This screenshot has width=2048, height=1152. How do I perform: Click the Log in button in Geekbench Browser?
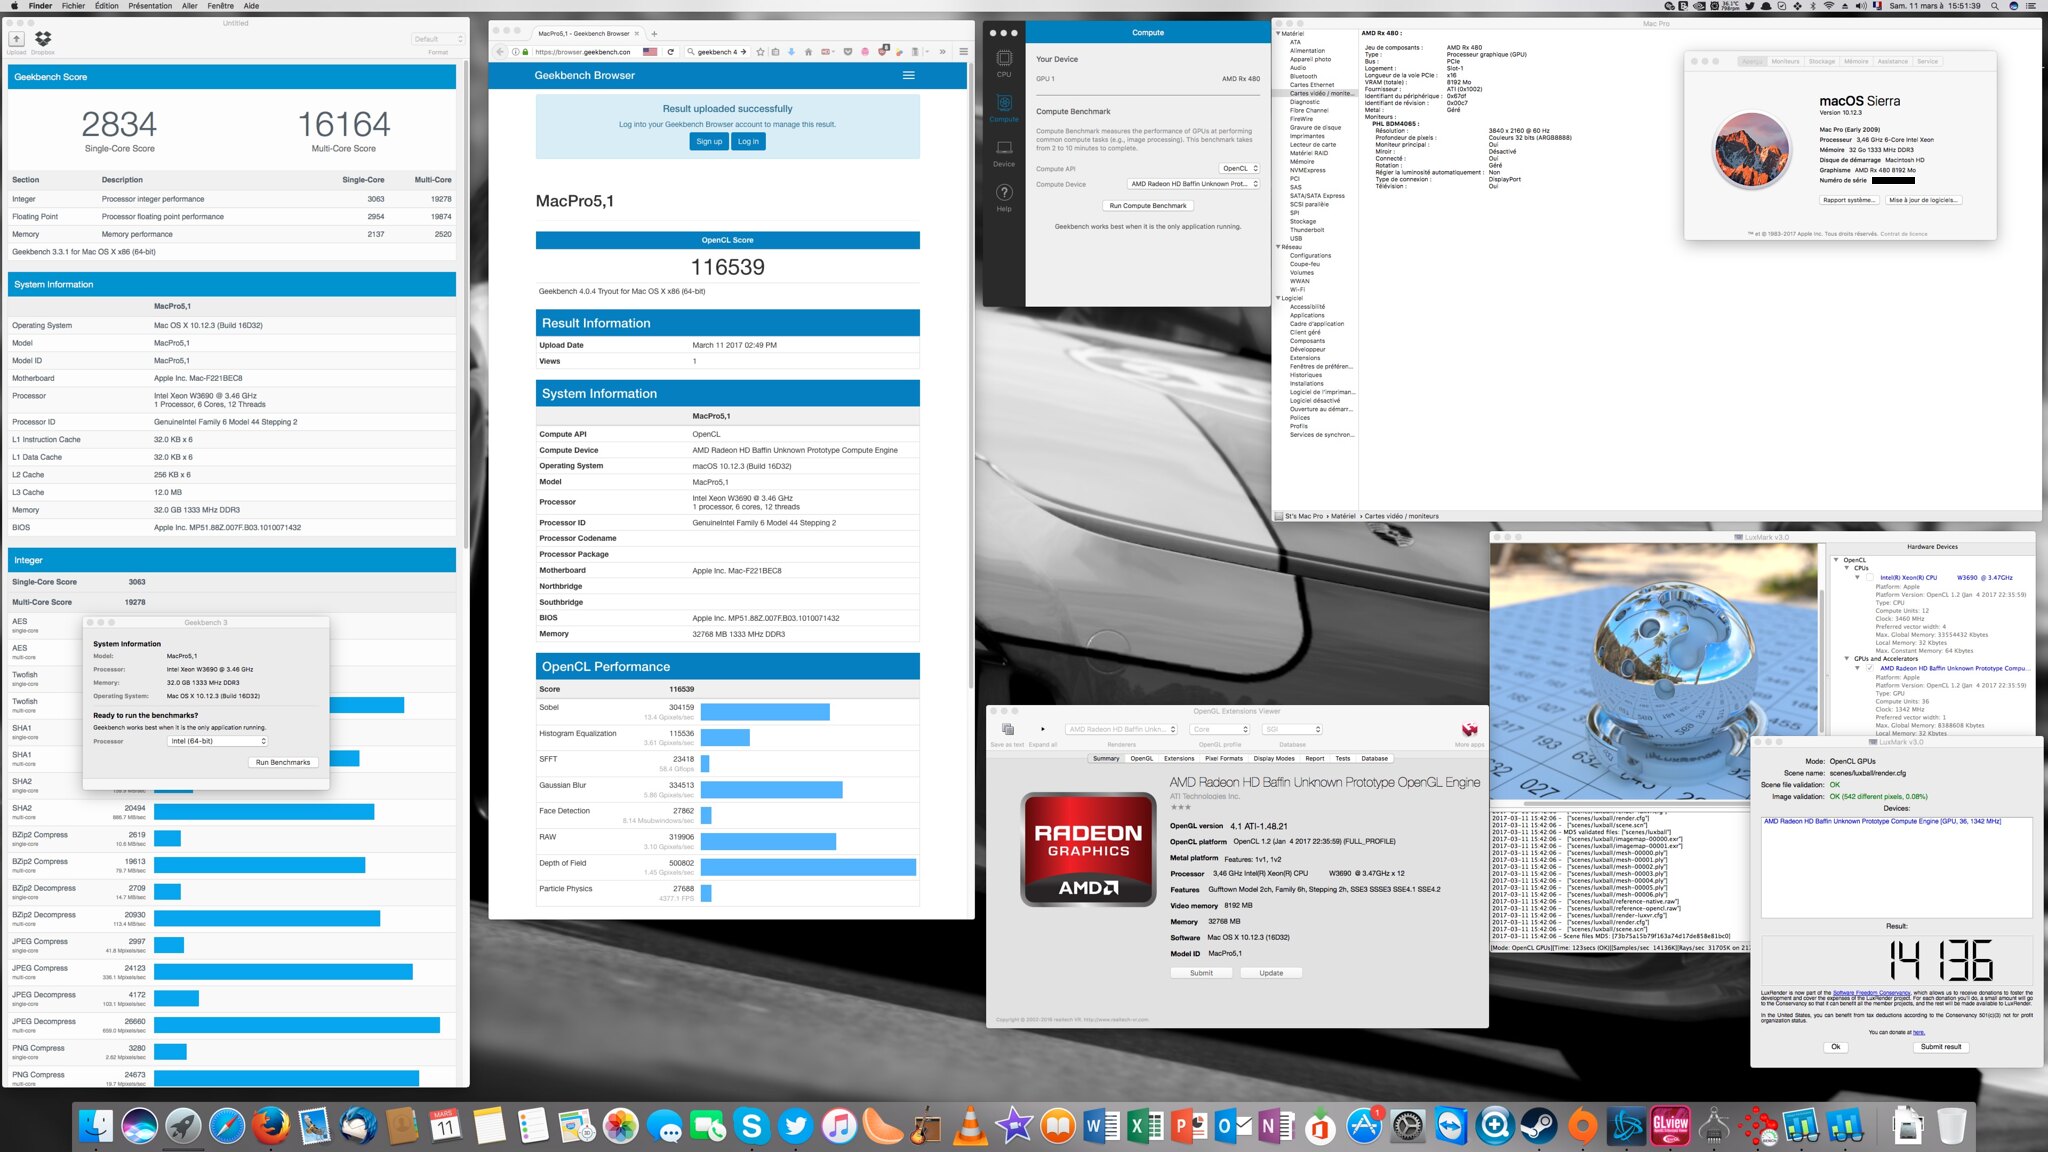point(748,141)
